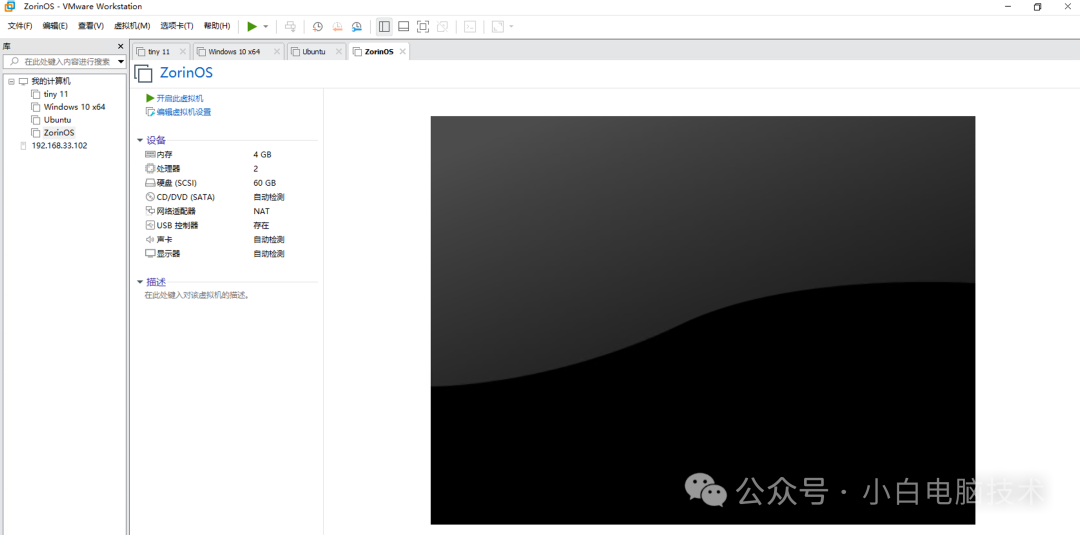
Task: Enter full screen mode icon
Action: [x=423, y=26]
